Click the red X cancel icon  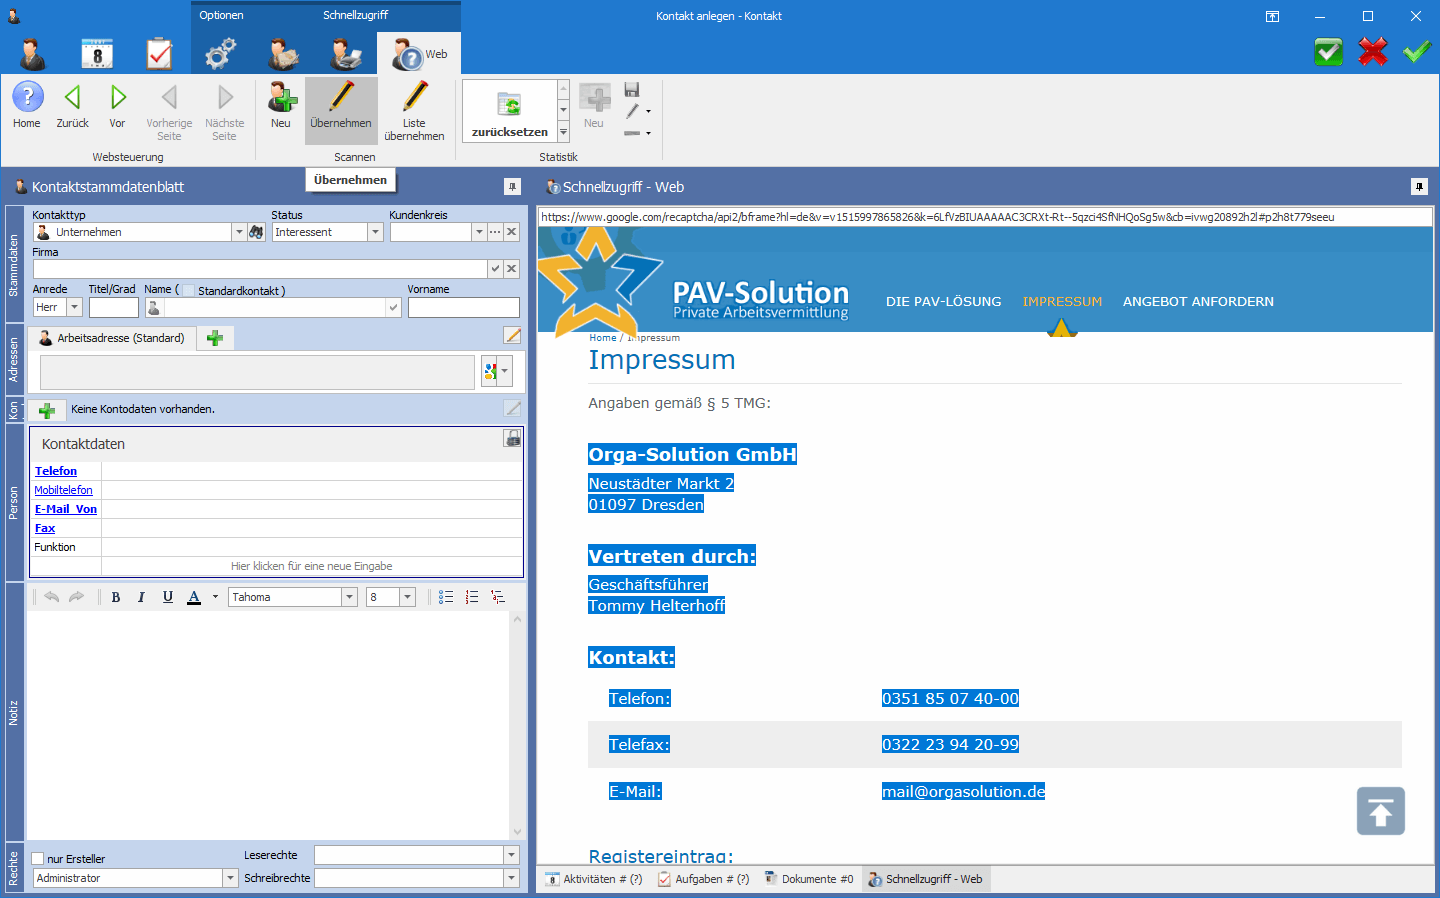1373,51
